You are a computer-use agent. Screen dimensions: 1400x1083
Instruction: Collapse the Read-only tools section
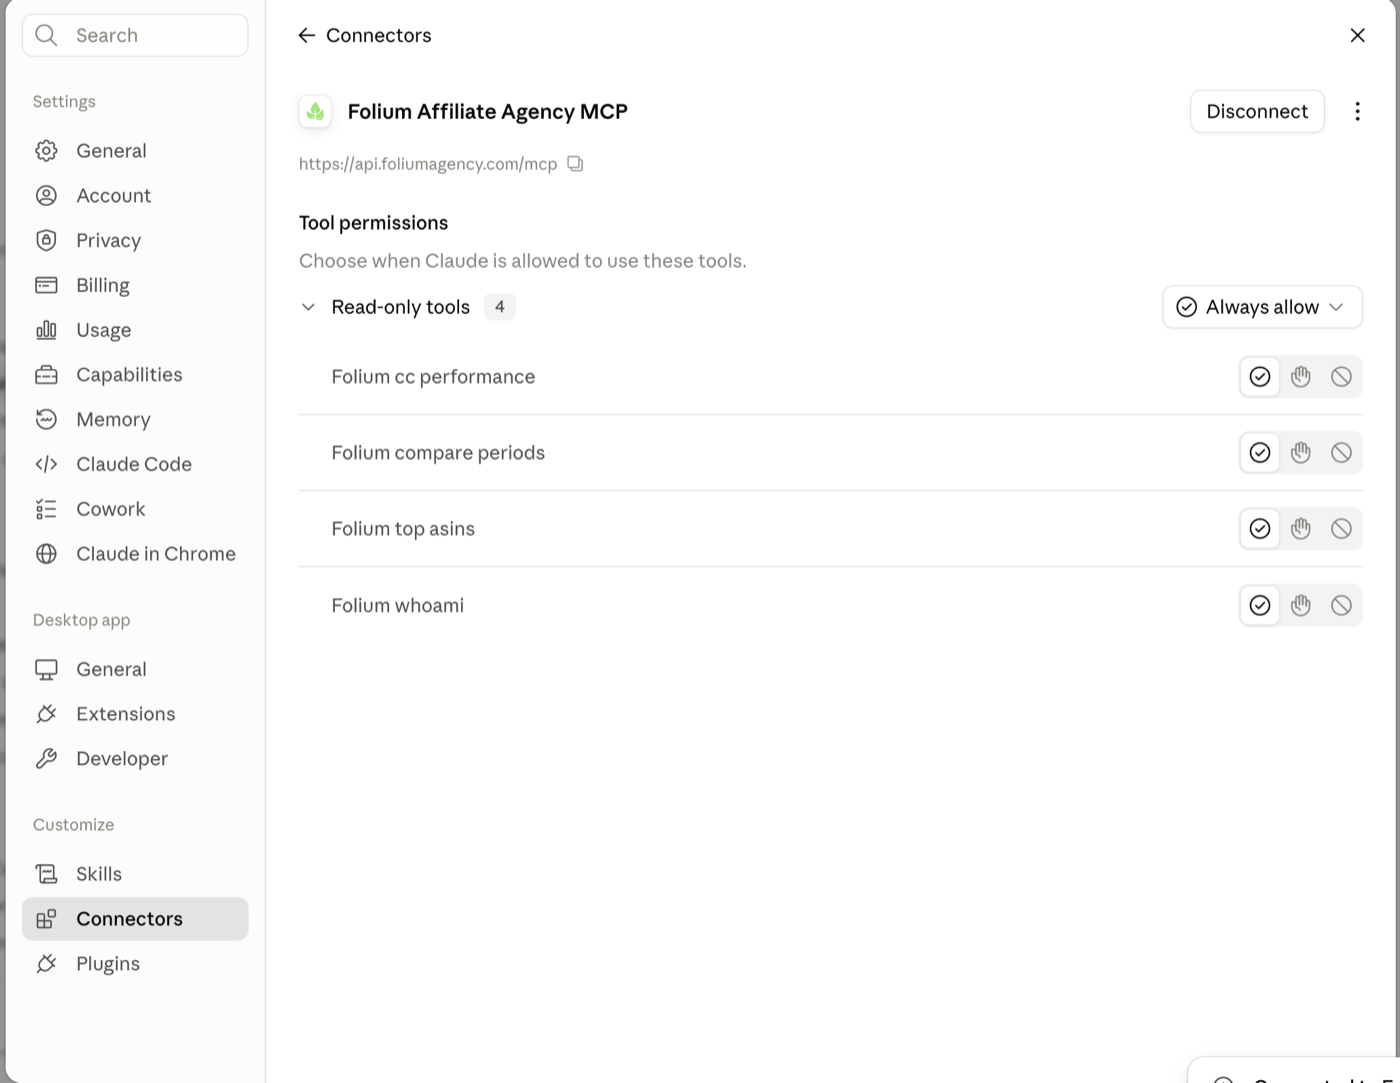pos(308,307)
